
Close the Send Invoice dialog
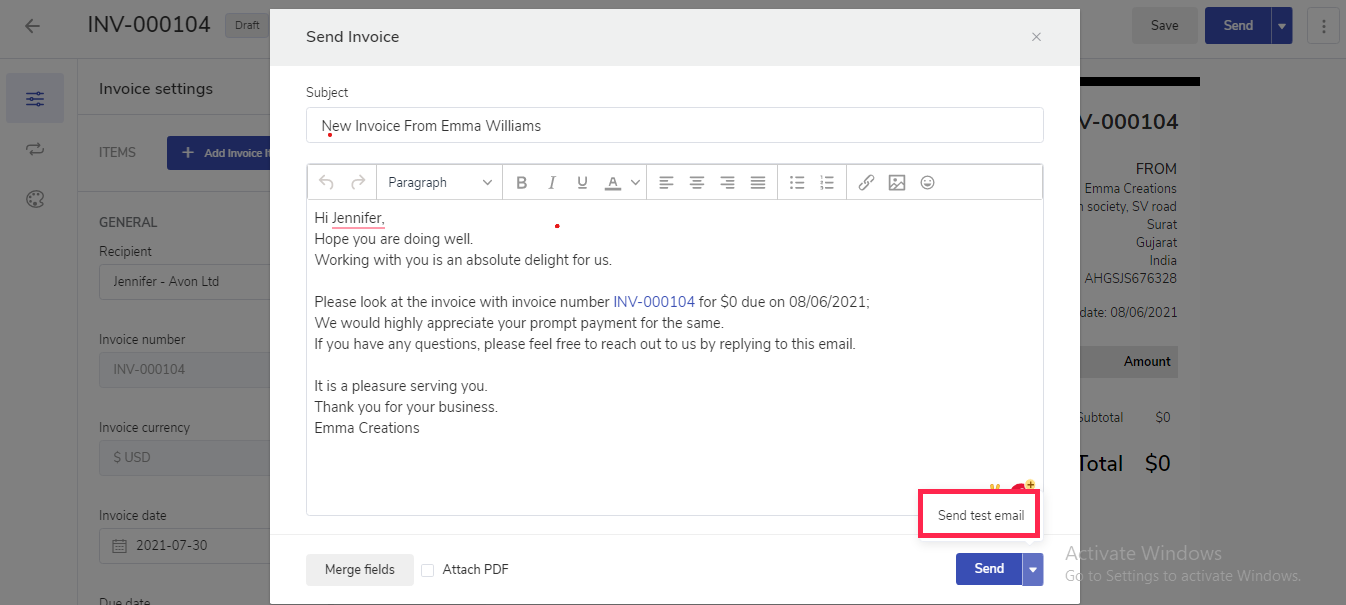(x=1036, y=37)
